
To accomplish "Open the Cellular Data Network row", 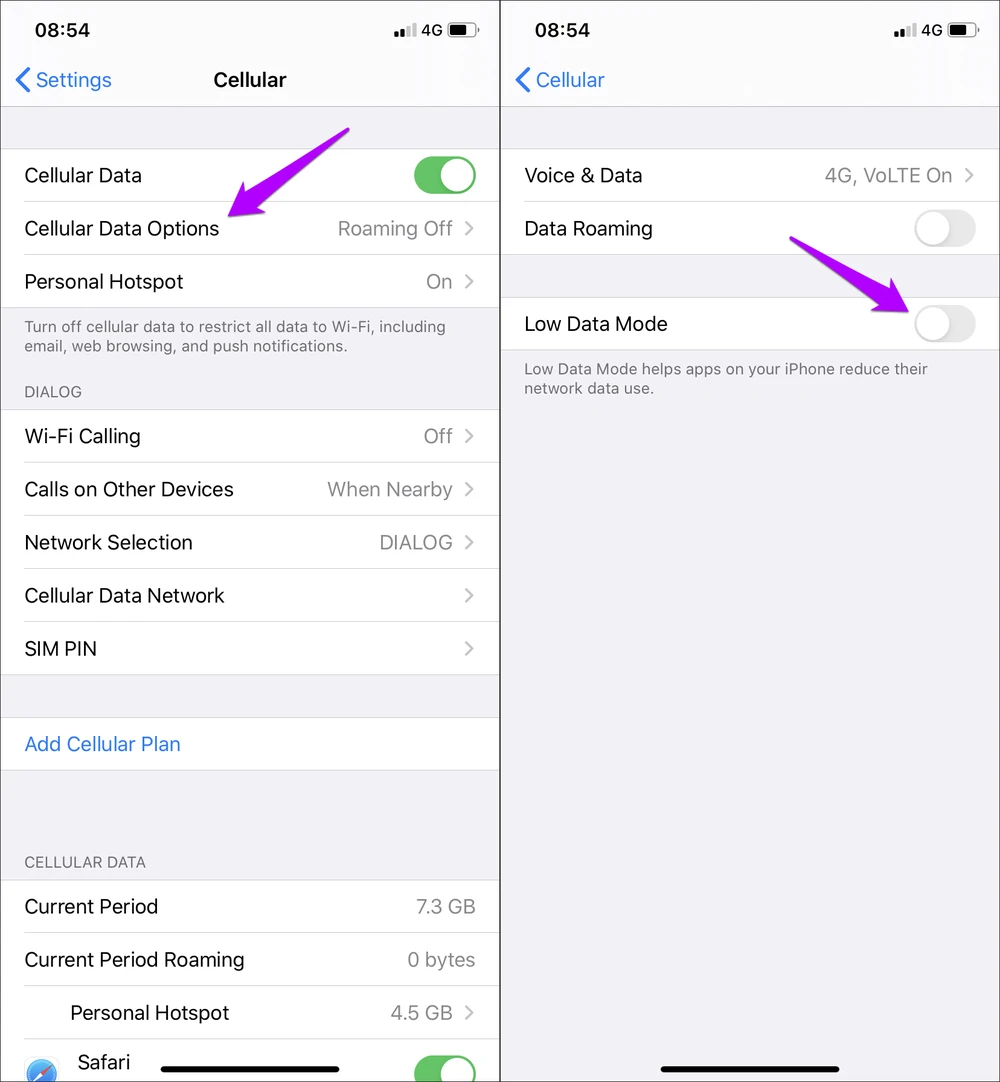I will coord(250,596).
